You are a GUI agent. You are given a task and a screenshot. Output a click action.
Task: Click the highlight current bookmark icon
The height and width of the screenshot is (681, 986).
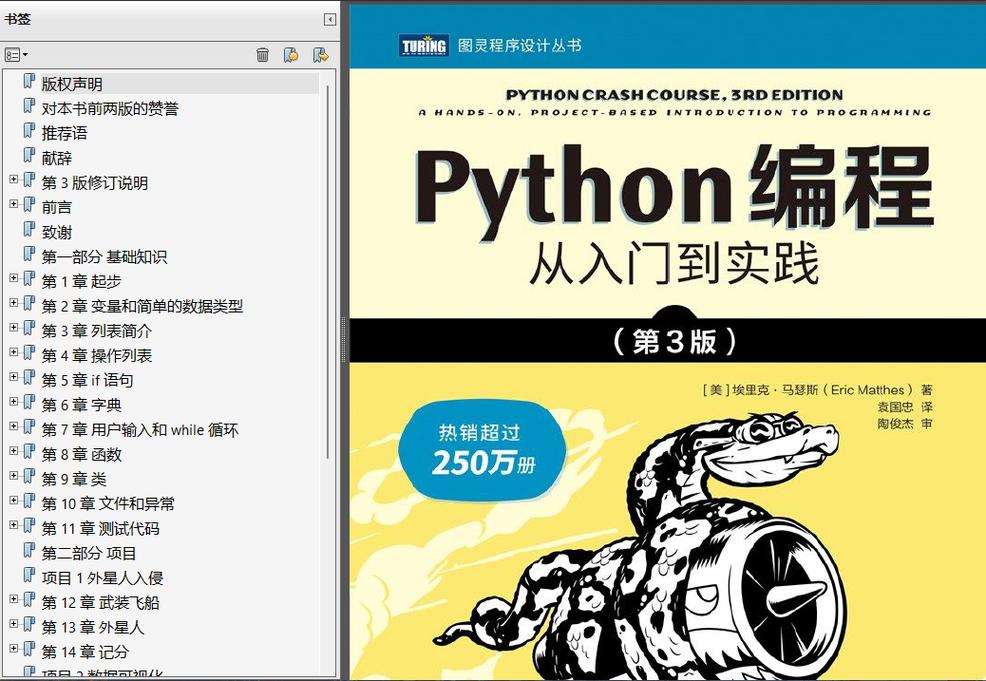319,56
